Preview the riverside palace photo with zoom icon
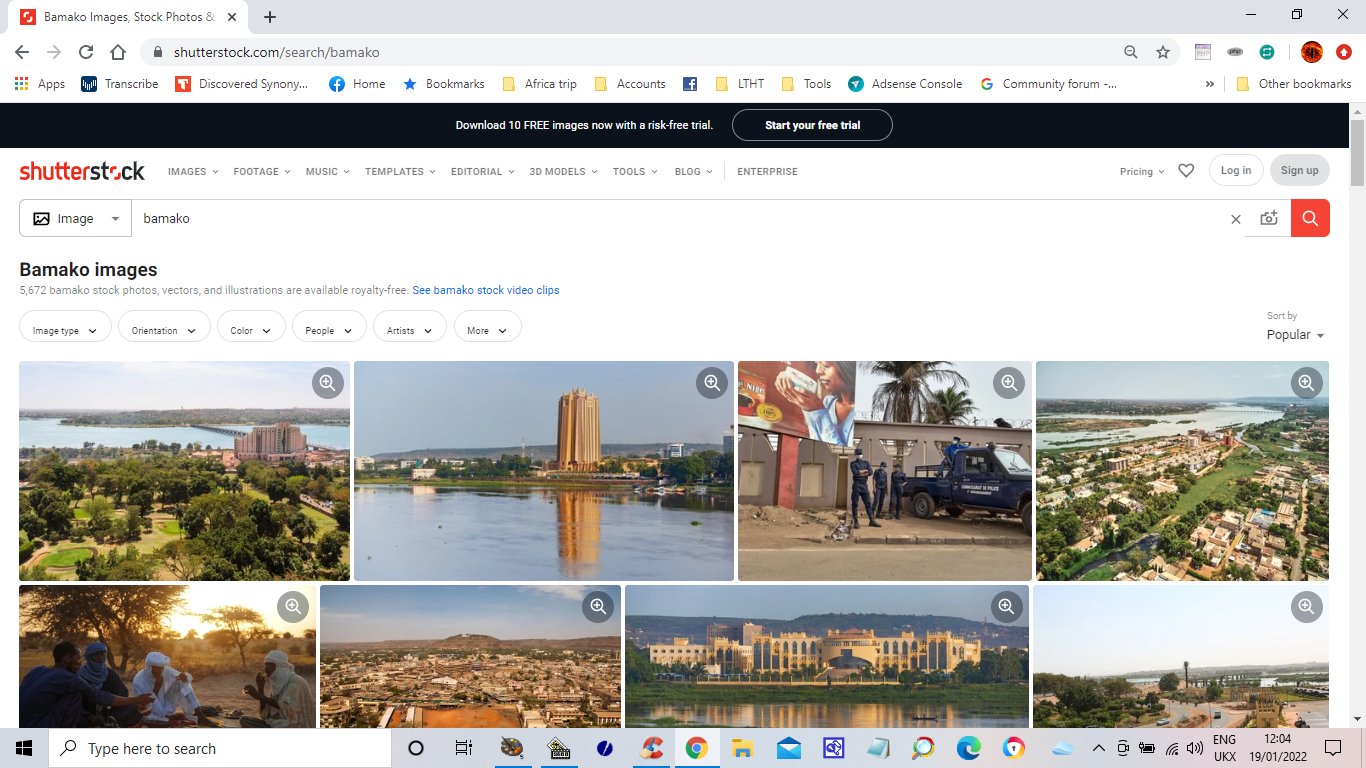Viewport: 1366px width, 768px height. pyautogui.click(x=1006, y=606)
